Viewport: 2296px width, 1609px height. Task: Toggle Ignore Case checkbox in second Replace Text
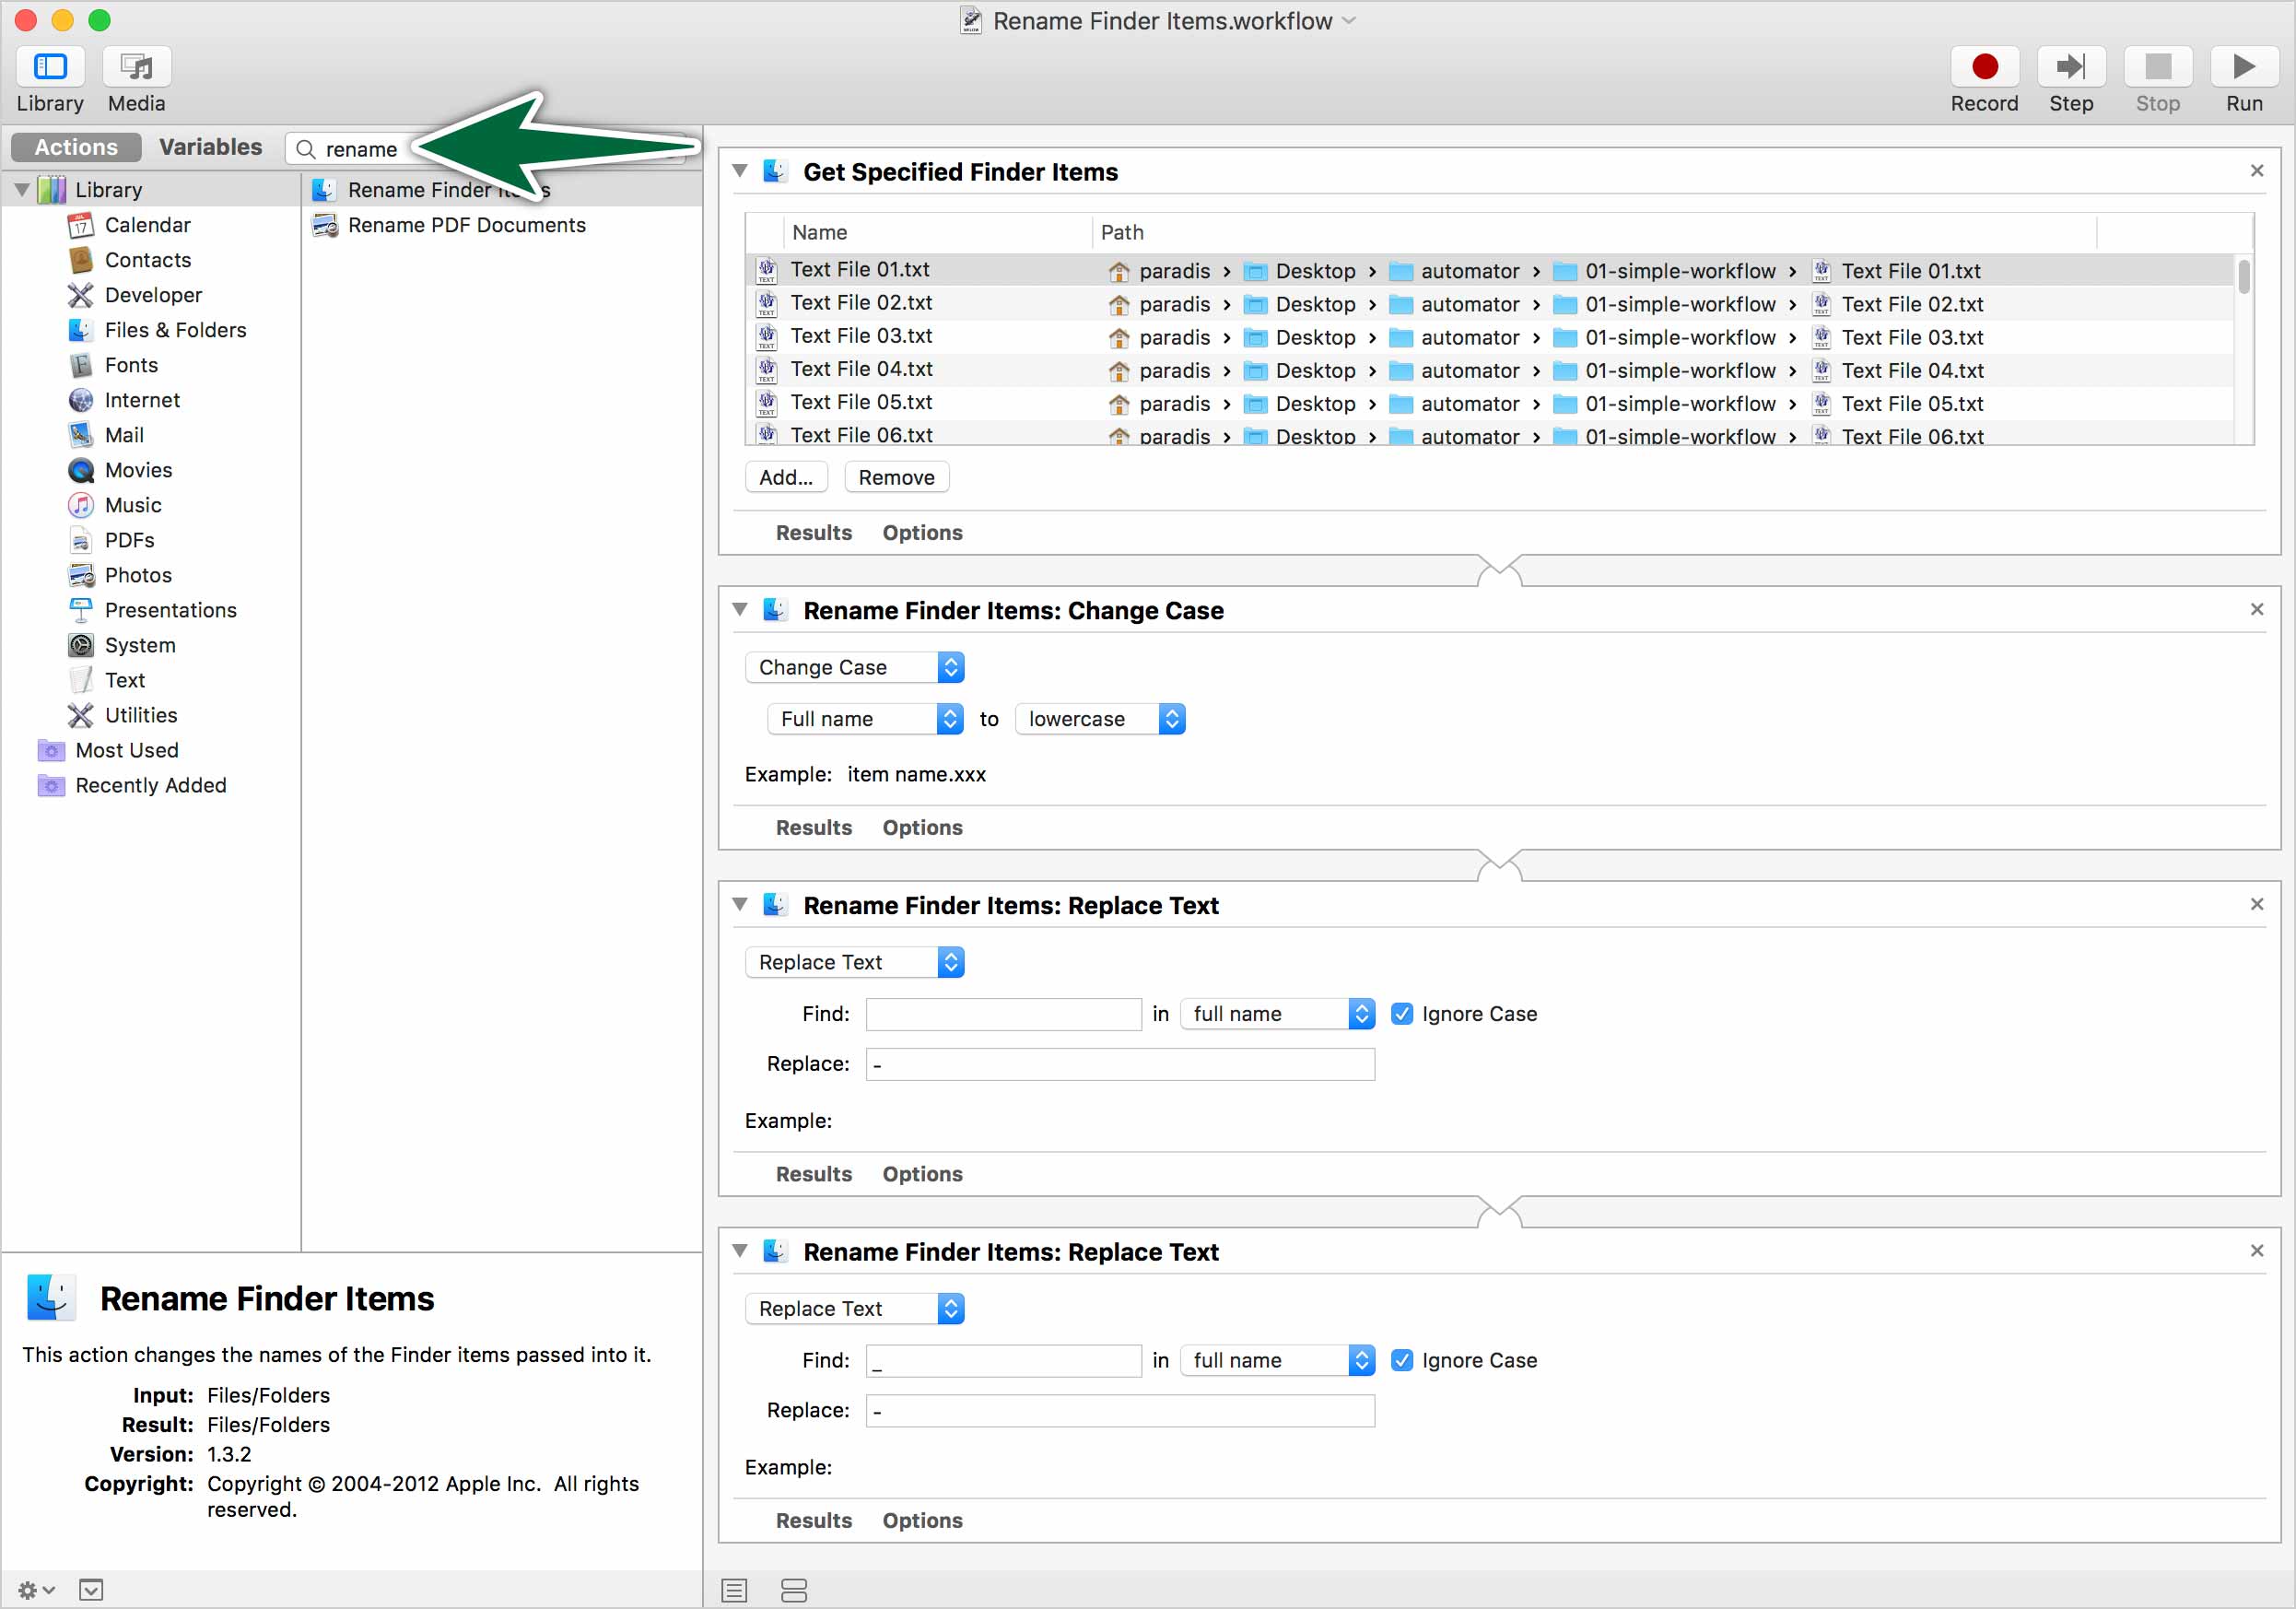1404,1359
